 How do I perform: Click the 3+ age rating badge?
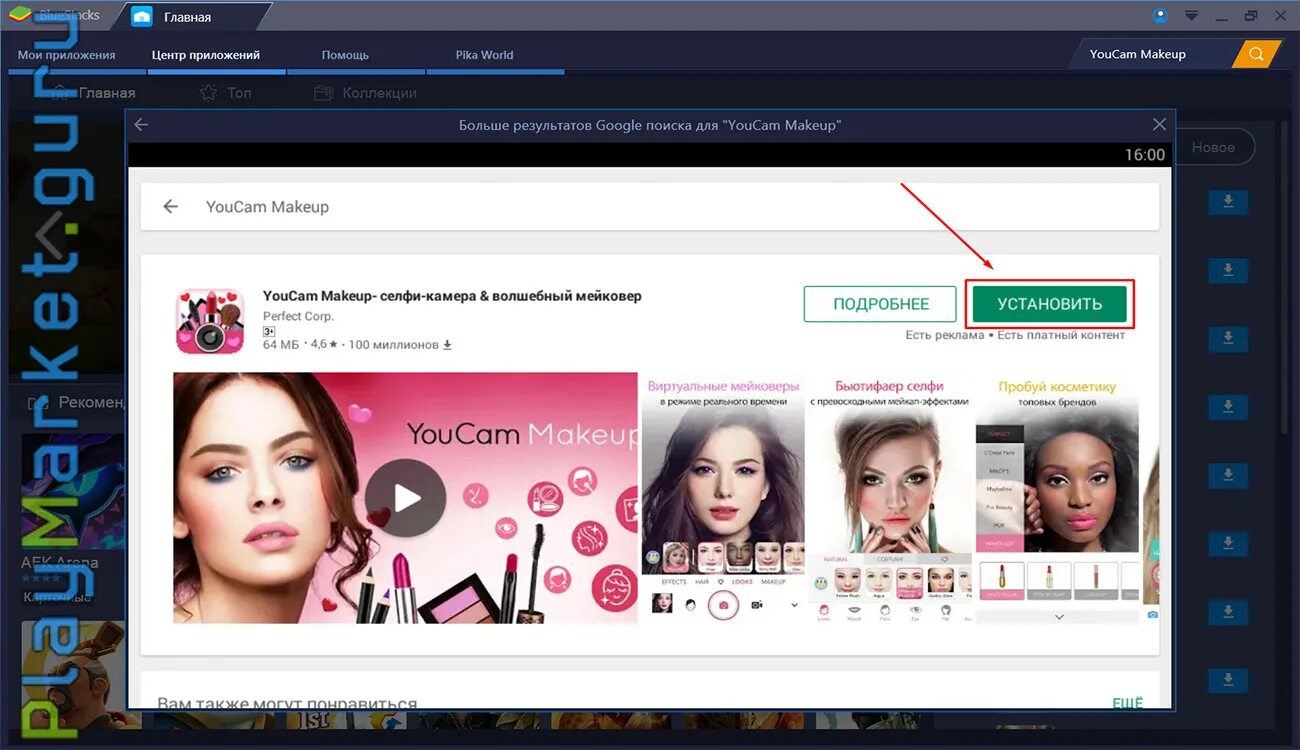(269, 331)
